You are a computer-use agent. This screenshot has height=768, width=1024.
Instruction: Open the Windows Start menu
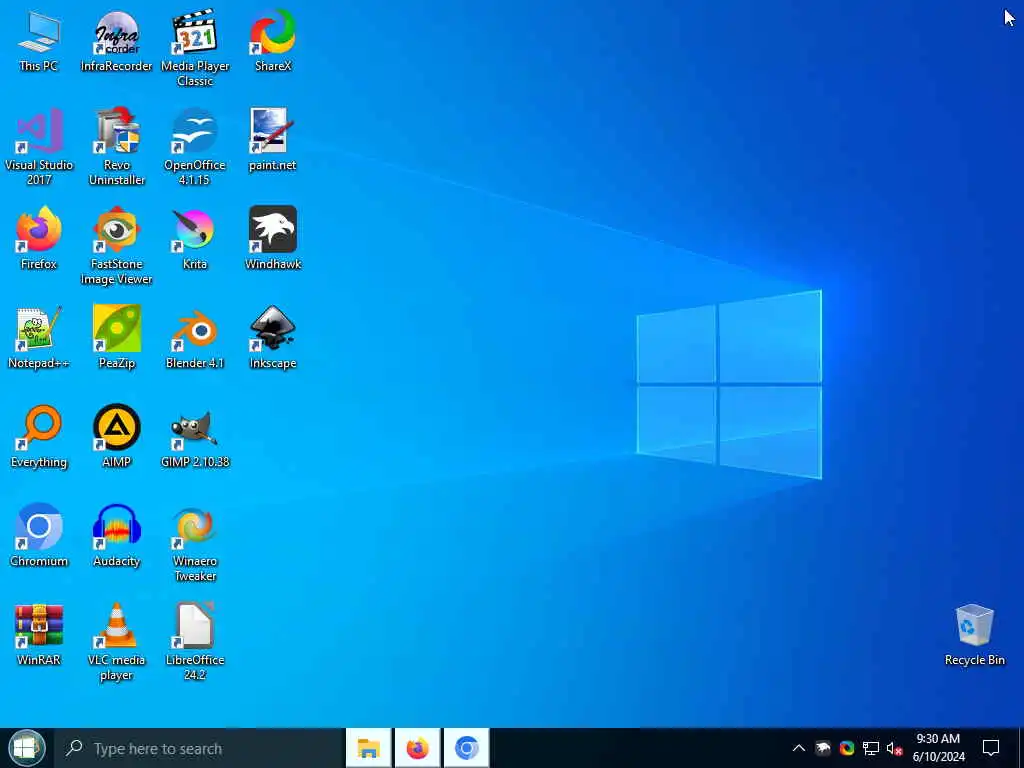coord(26,748)
